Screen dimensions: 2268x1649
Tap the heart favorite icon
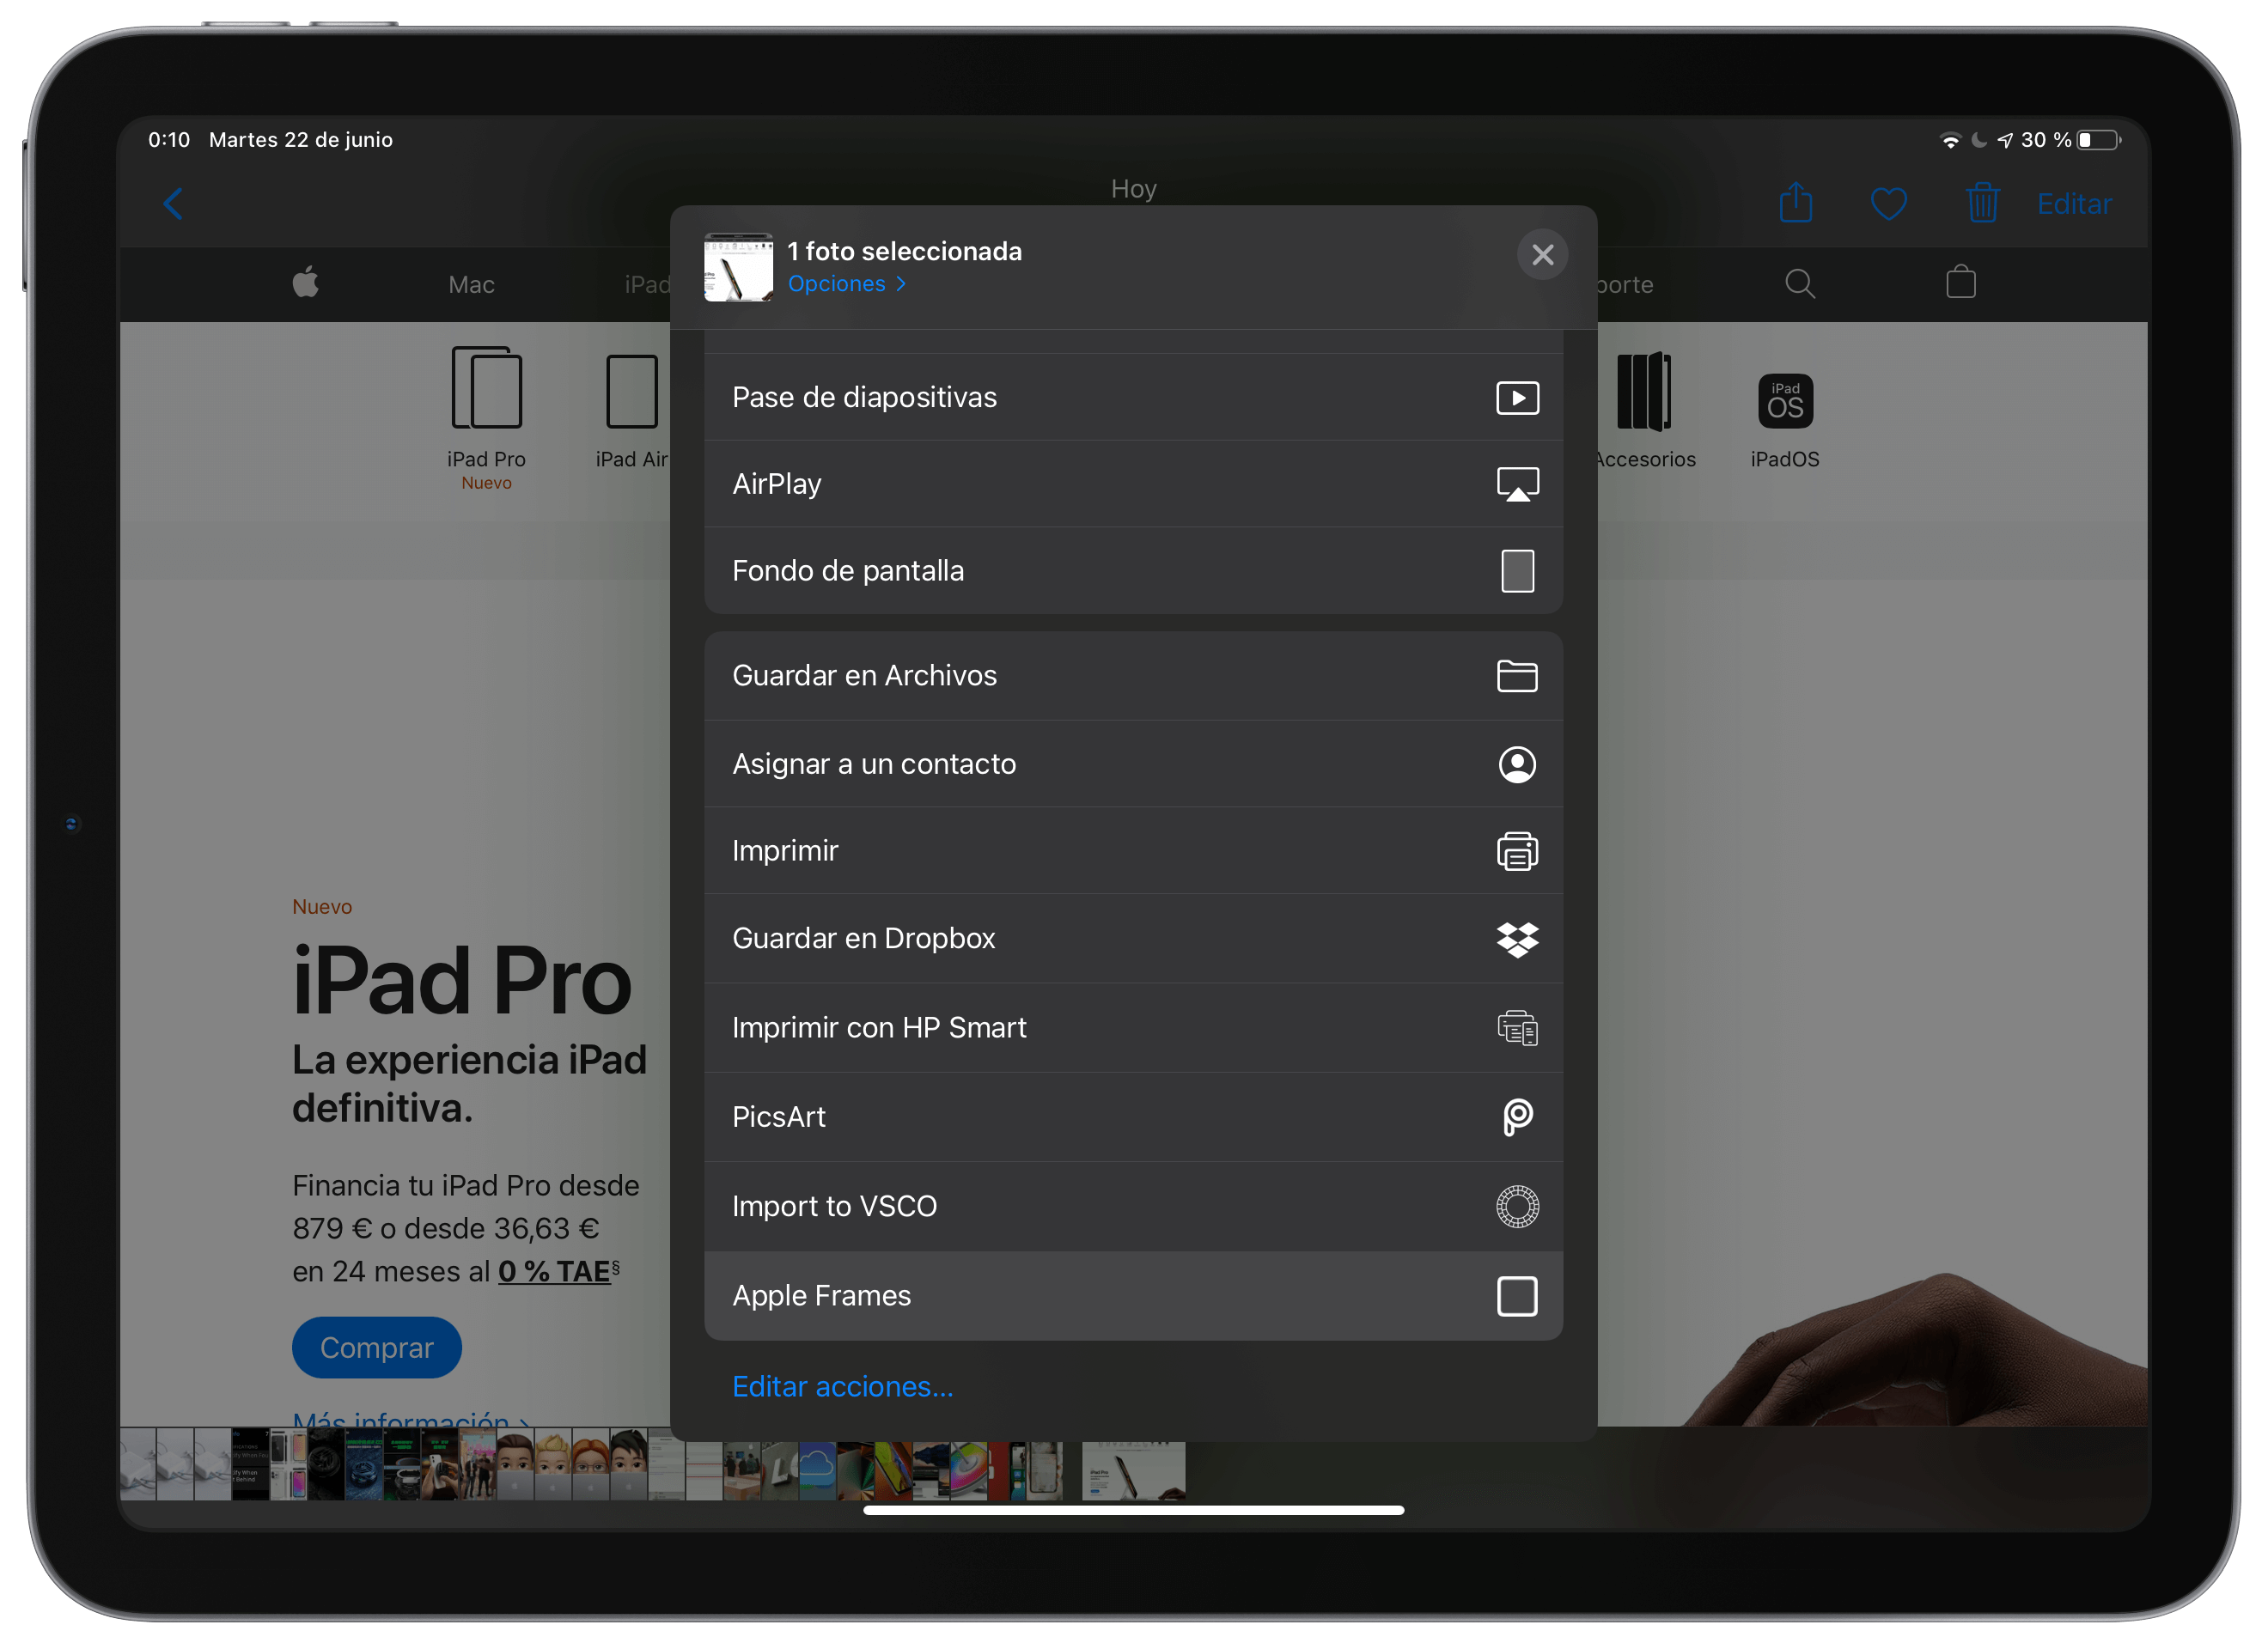coord(1888,204)
